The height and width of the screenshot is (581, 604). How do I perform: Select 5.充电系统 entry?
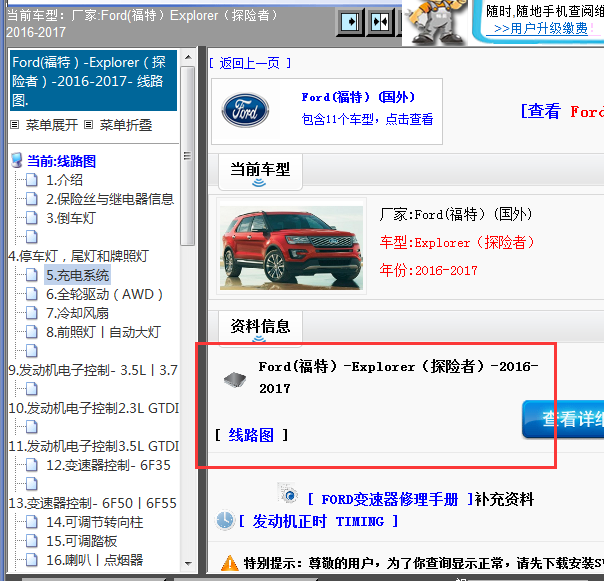[77, 275]
